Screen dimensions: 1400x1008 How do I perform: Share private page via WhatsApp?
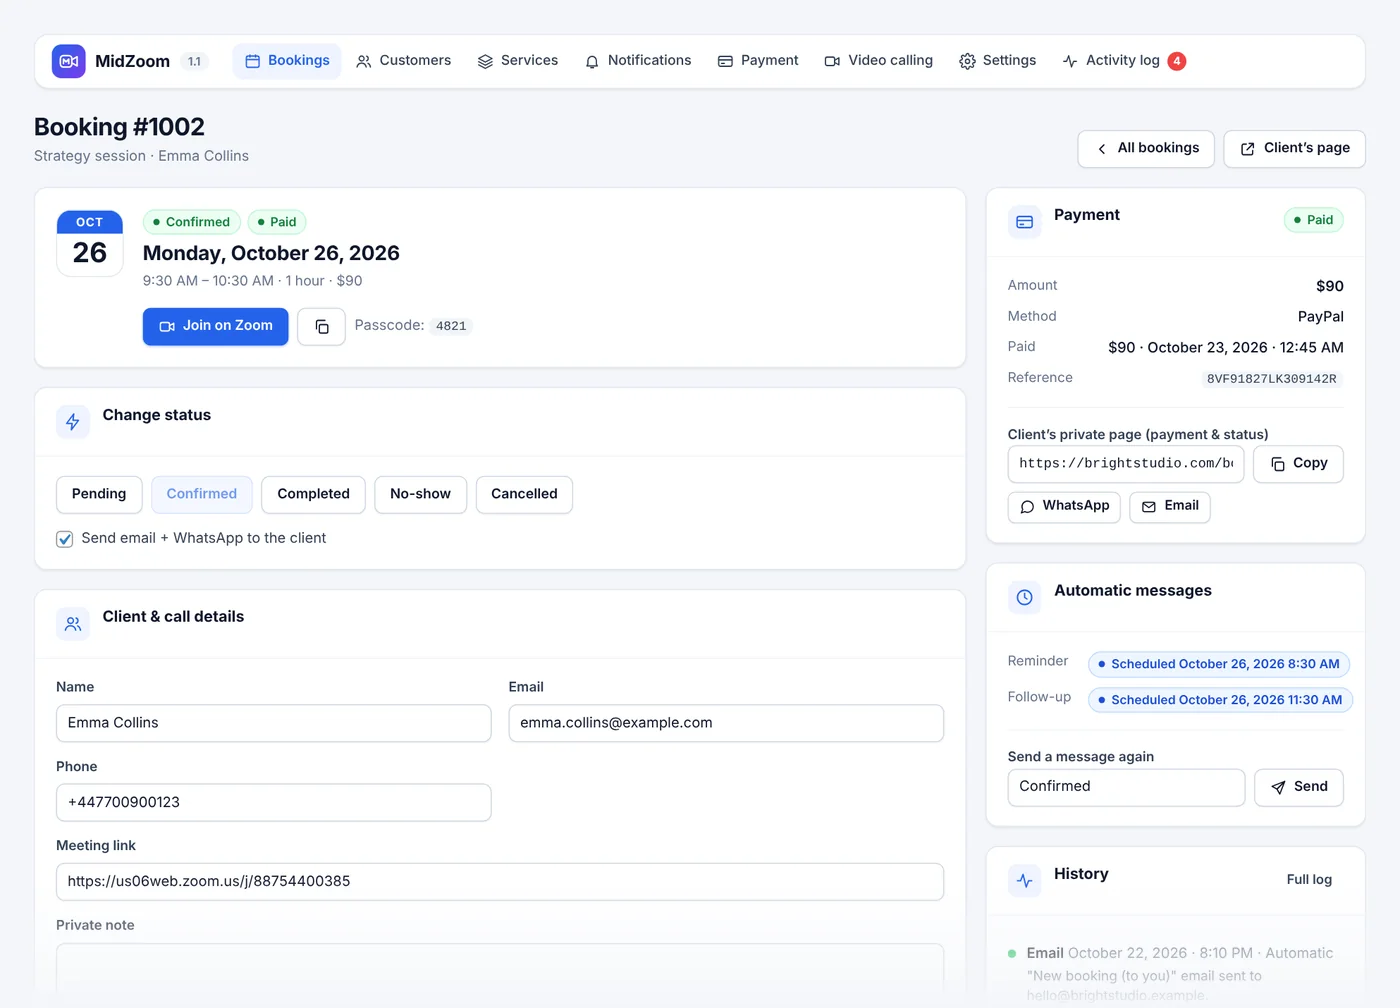pyautogui.click(x=1064, y=507)
